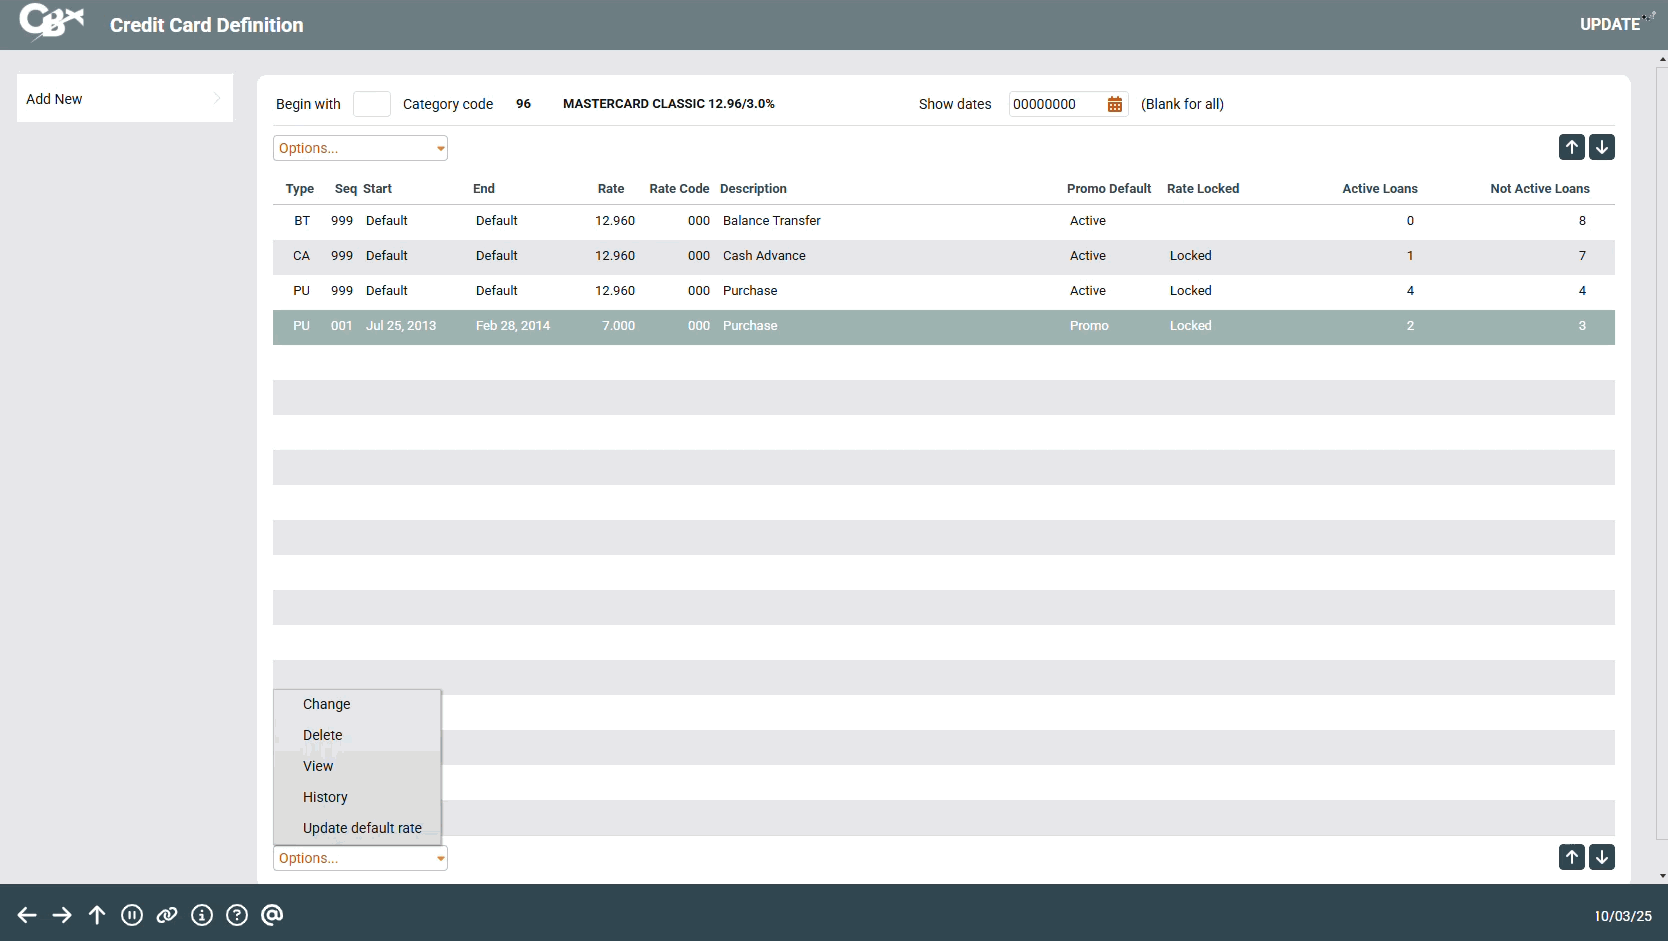Image resolution: width=1668 pixels, height=941 pixels.
Task: Click the back arrow in bottom toolbar
Action: pyautogui.click(x=27, y=915)
